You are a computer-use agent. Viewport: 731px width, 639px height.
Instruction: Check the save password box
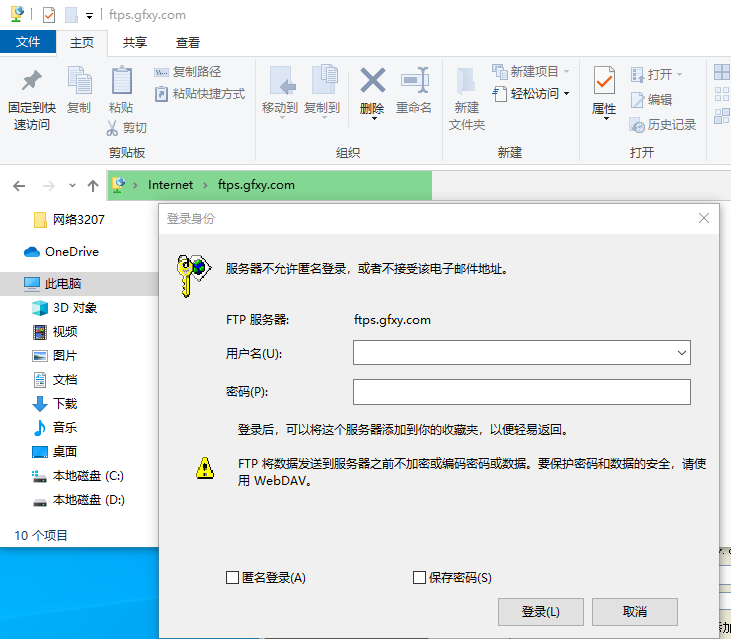tap(420, 578)
